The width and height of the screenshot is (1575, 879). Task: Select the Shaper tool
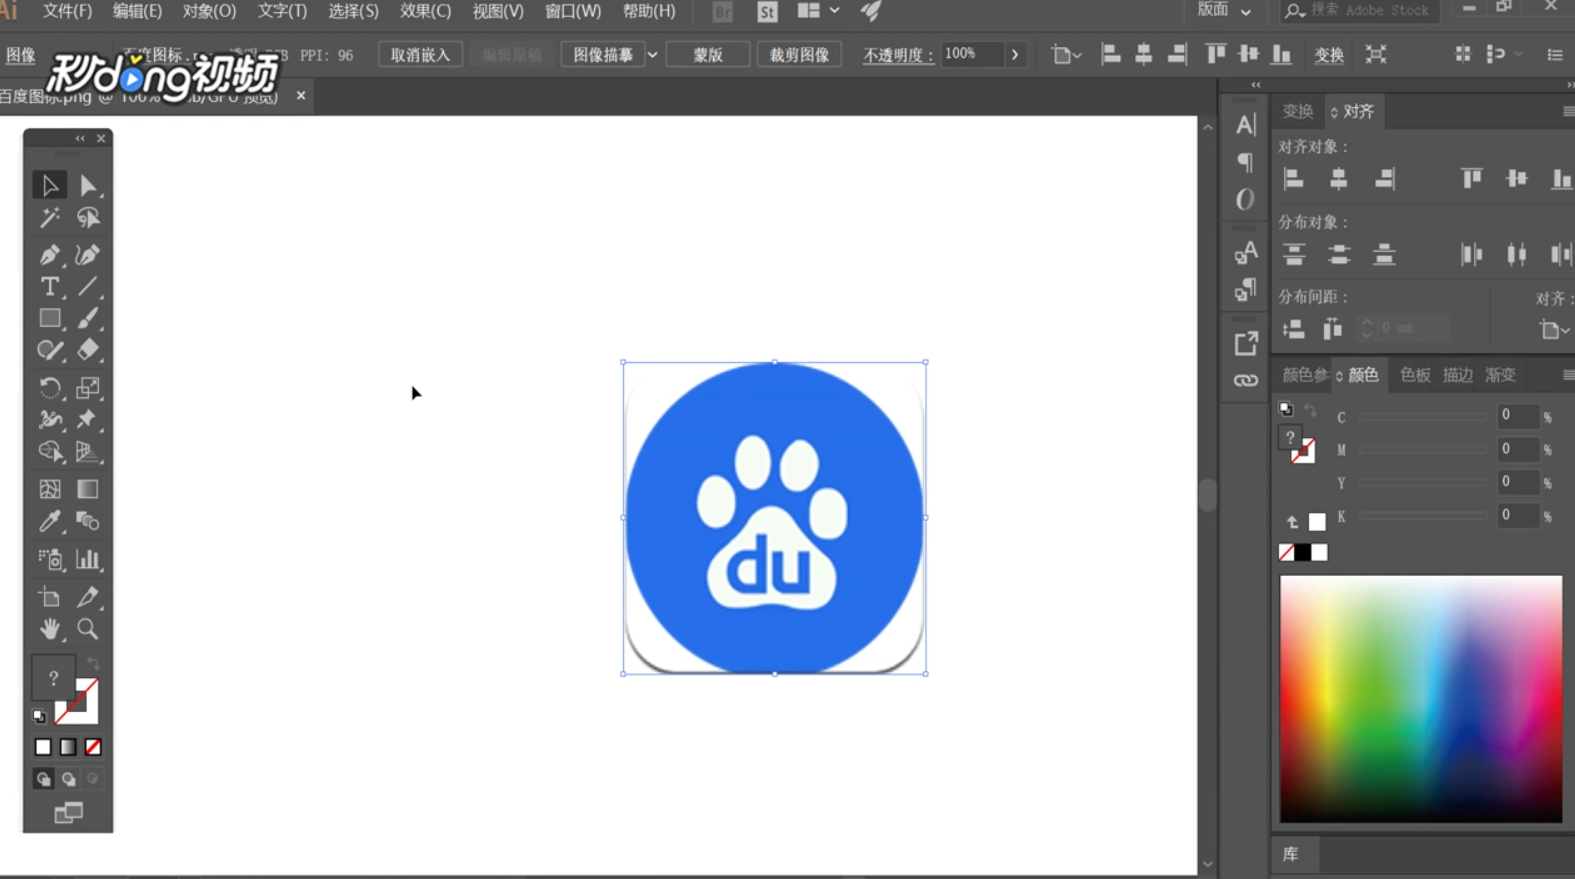(x=49, y=351)
